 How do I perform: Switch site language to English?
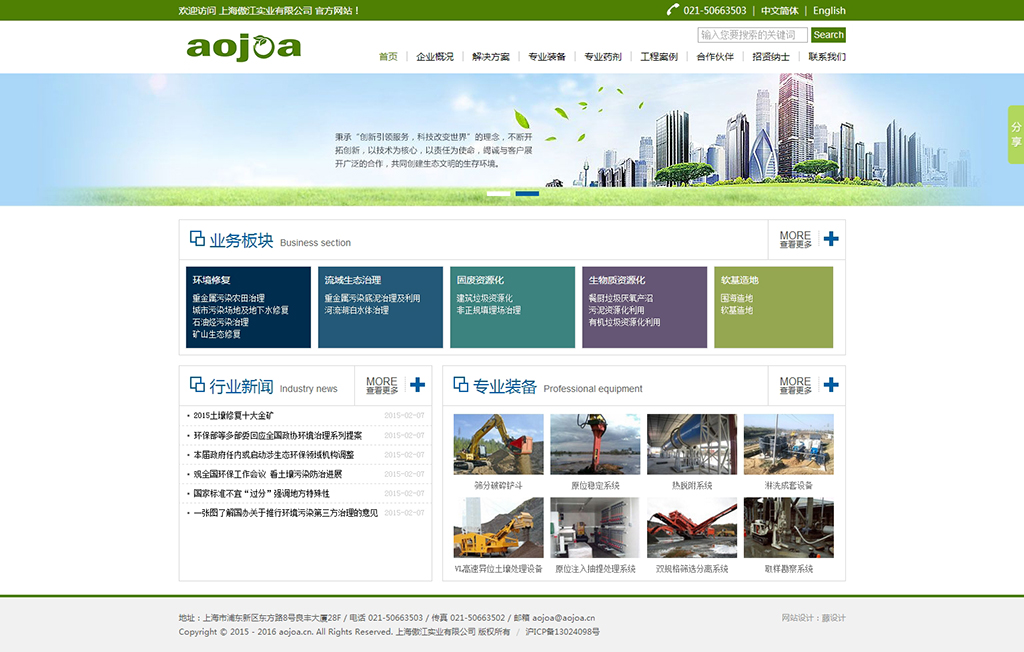[828, 10]
